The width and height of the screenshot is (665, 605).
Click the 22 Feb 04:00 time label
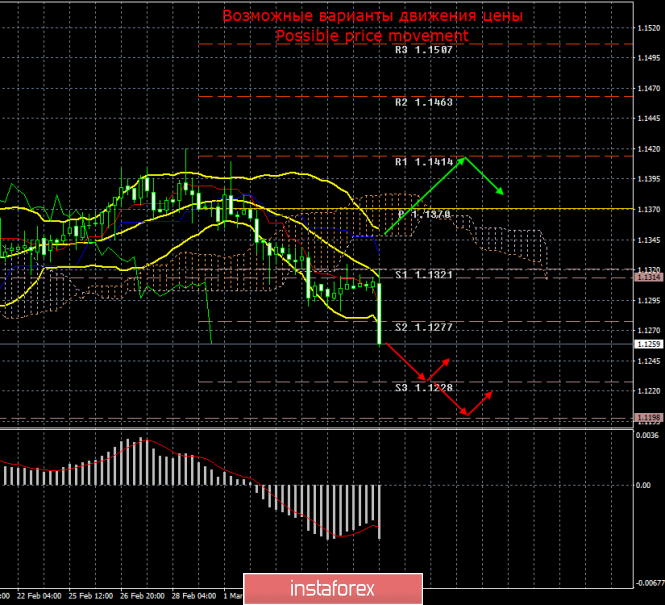(x=39, y=596)
